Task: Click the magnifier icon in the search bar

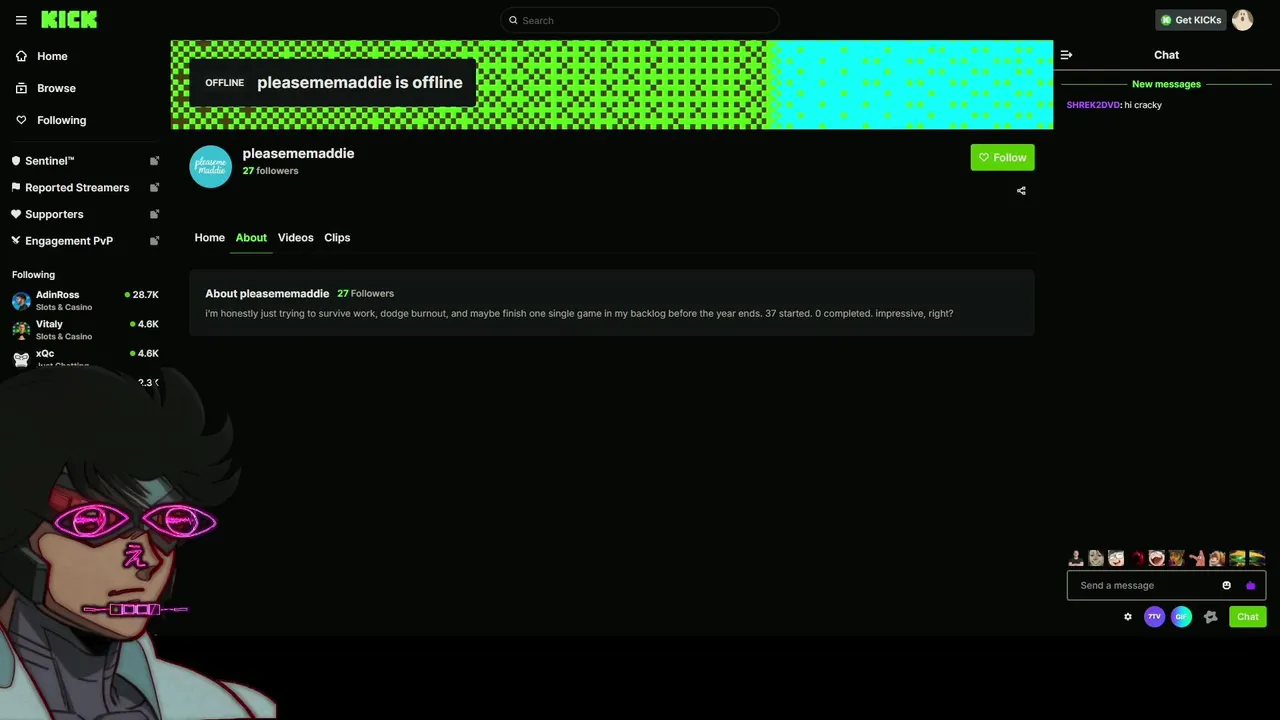Action: point(513,20)
